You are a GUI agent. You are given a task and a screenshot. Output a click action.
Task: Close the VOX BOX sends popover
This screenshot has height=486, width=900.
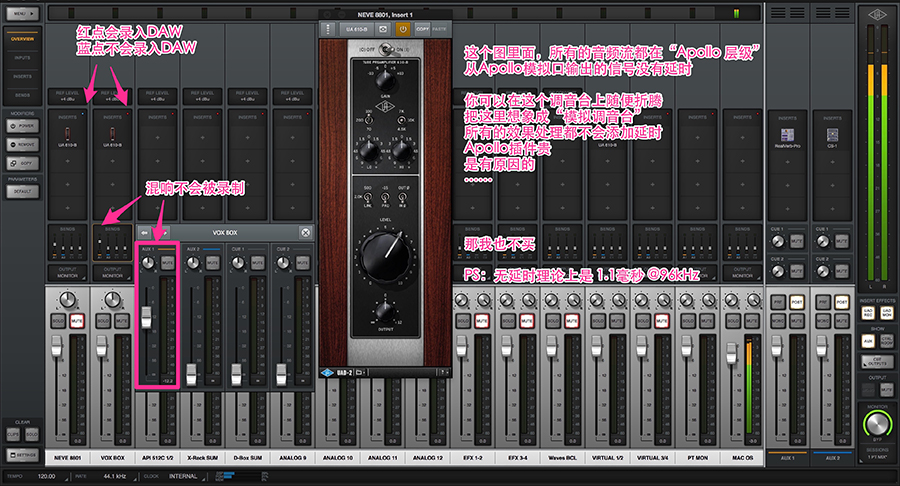click(306, 232)
